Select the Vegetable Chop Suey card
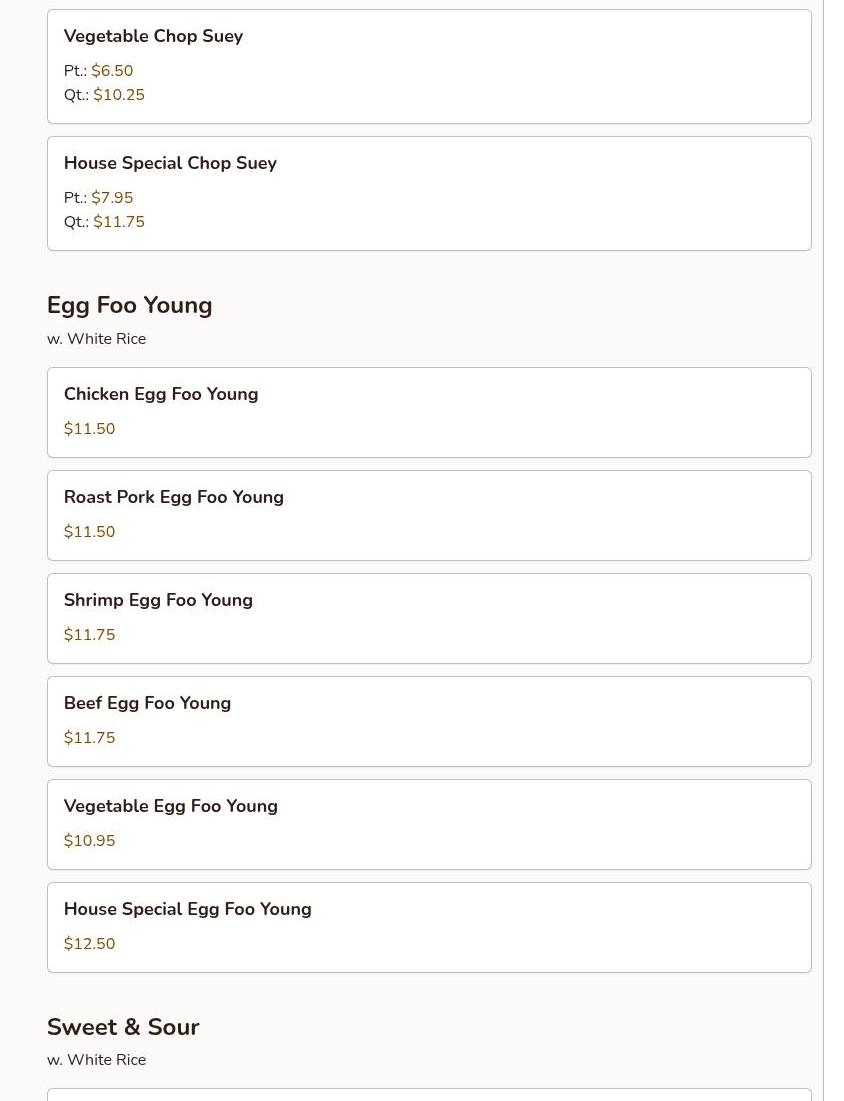This screenshot has width=844, height=1101. click(x=429, y=67)
